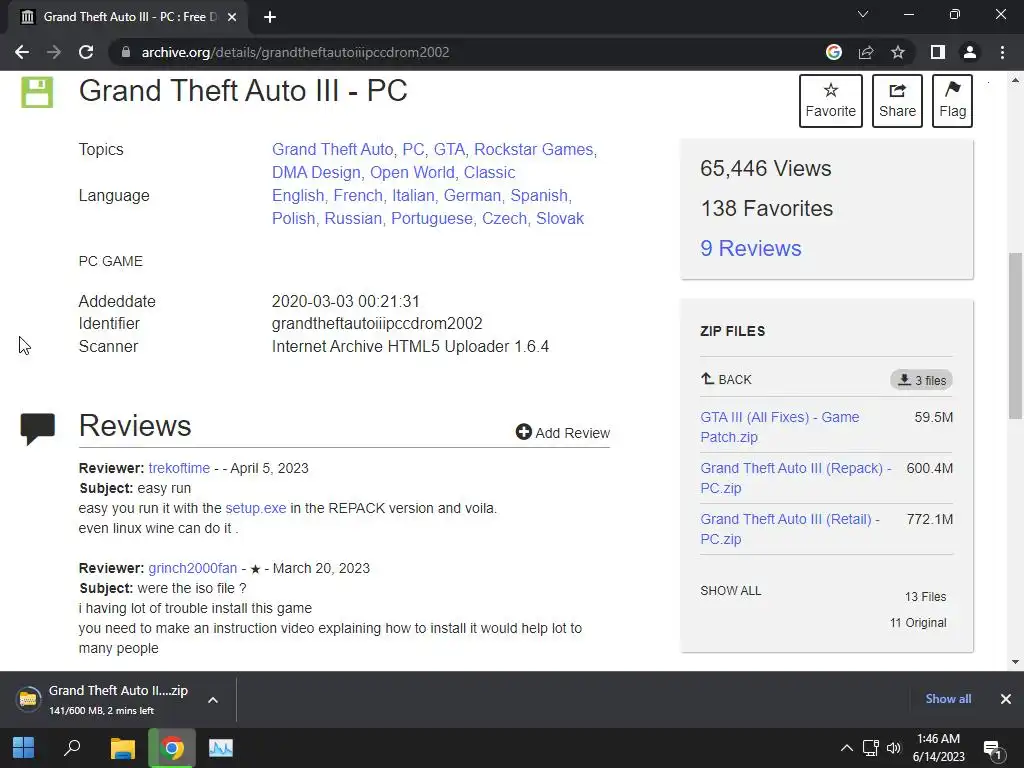The width and height of the screenshot is (1024, 768).
Task: Download Grand Theft Auto III (Repack) PC.zip
Action: [795, 478]
